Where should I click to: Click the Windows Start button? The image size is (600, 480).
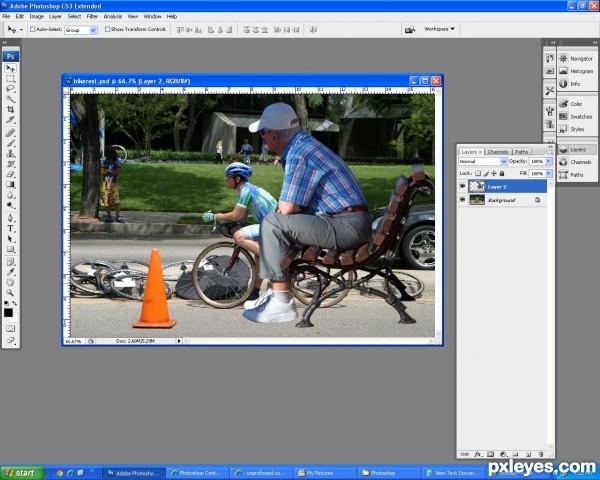point(22,473)
